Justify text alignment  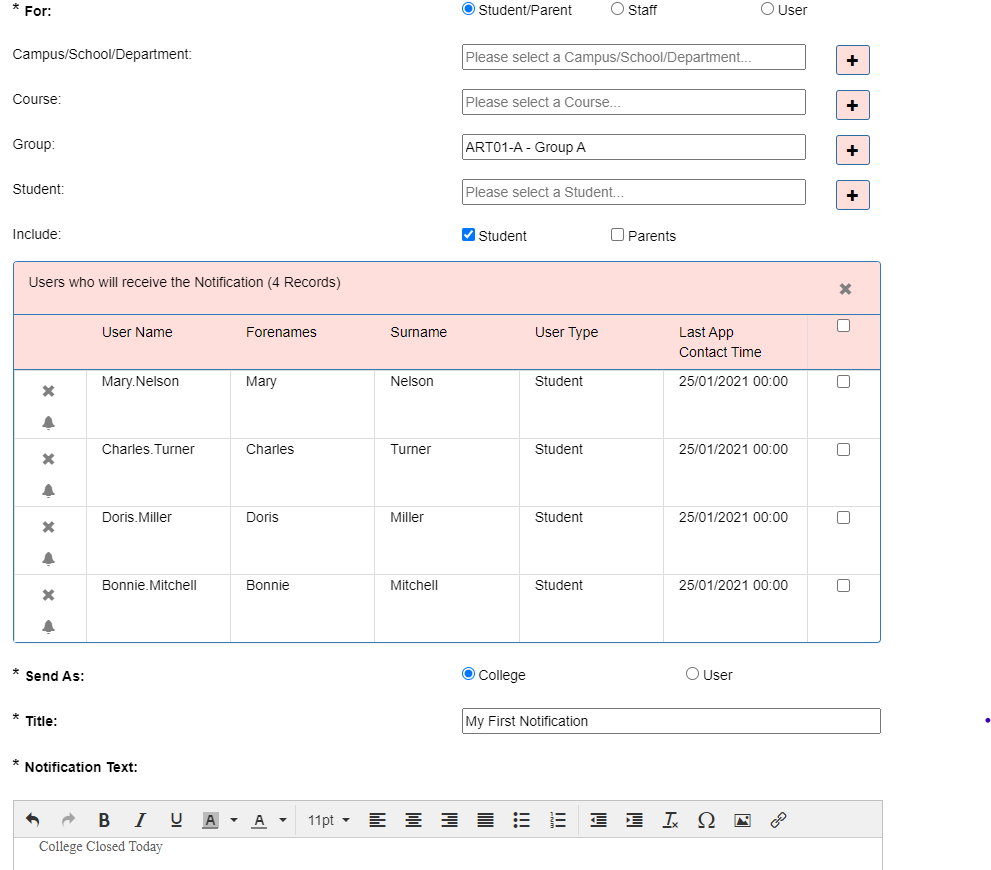[x=485, y=820]
